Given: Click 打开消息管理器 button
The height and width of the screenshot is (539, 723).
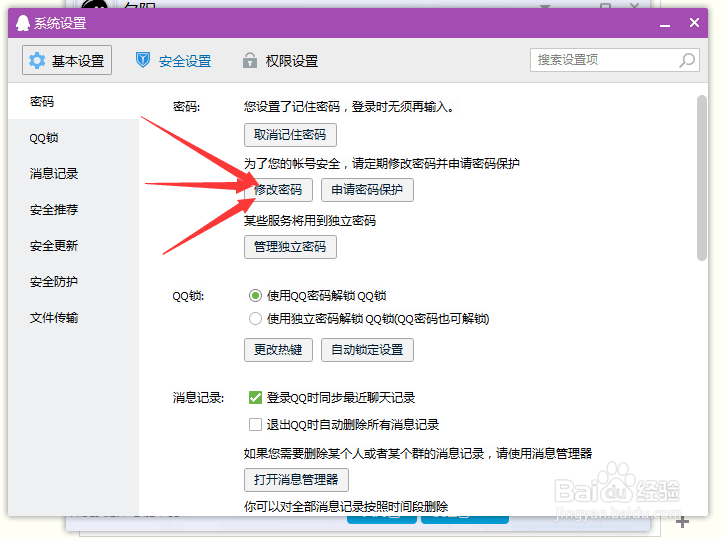Looking at the screenshot, I should tap(296, 480).
